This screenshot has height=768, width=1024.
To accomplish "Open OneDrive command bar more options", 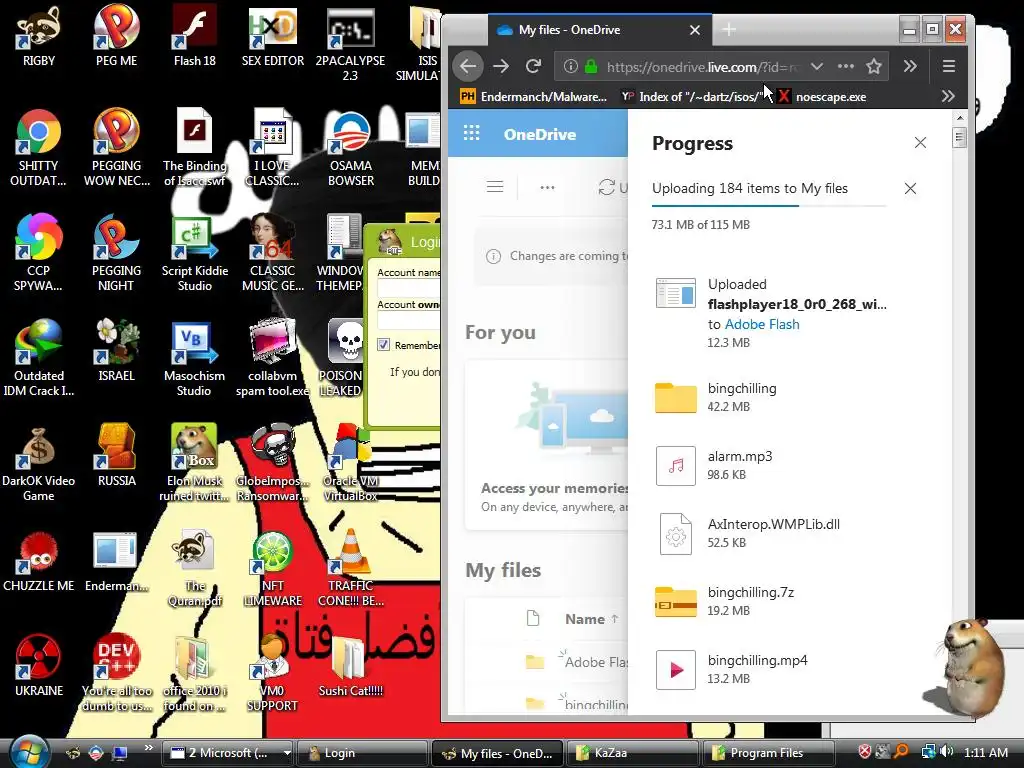I will pyautogui.click(x=547, y=187).
